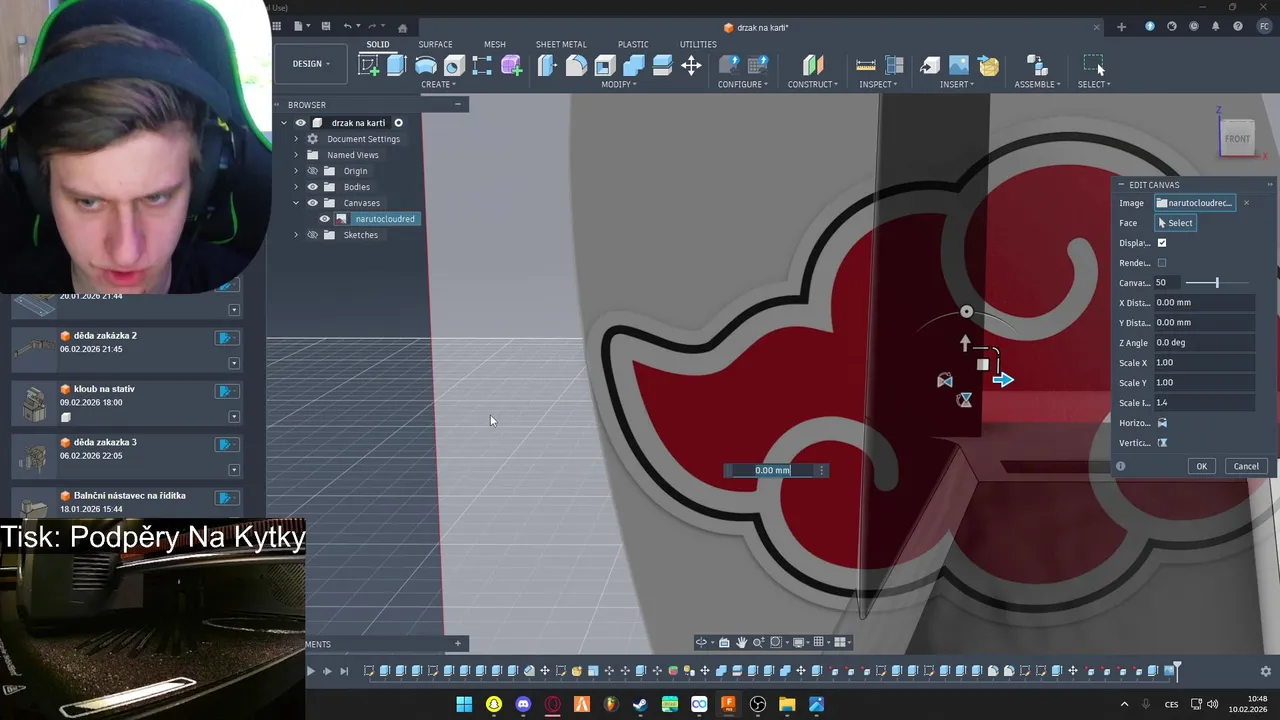Select the Hole tool

[x=454, y=66]
